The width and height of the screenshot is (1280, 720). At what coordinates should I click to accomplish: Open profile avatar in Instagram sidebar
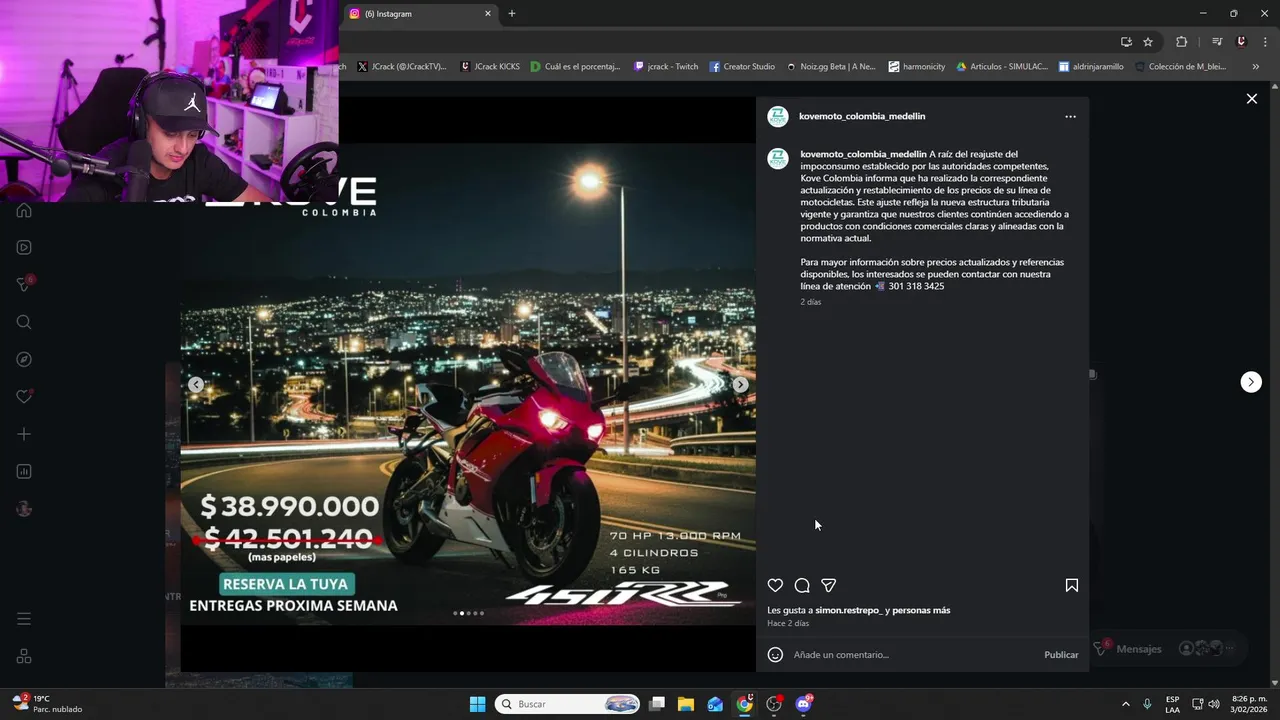[24, 509]
